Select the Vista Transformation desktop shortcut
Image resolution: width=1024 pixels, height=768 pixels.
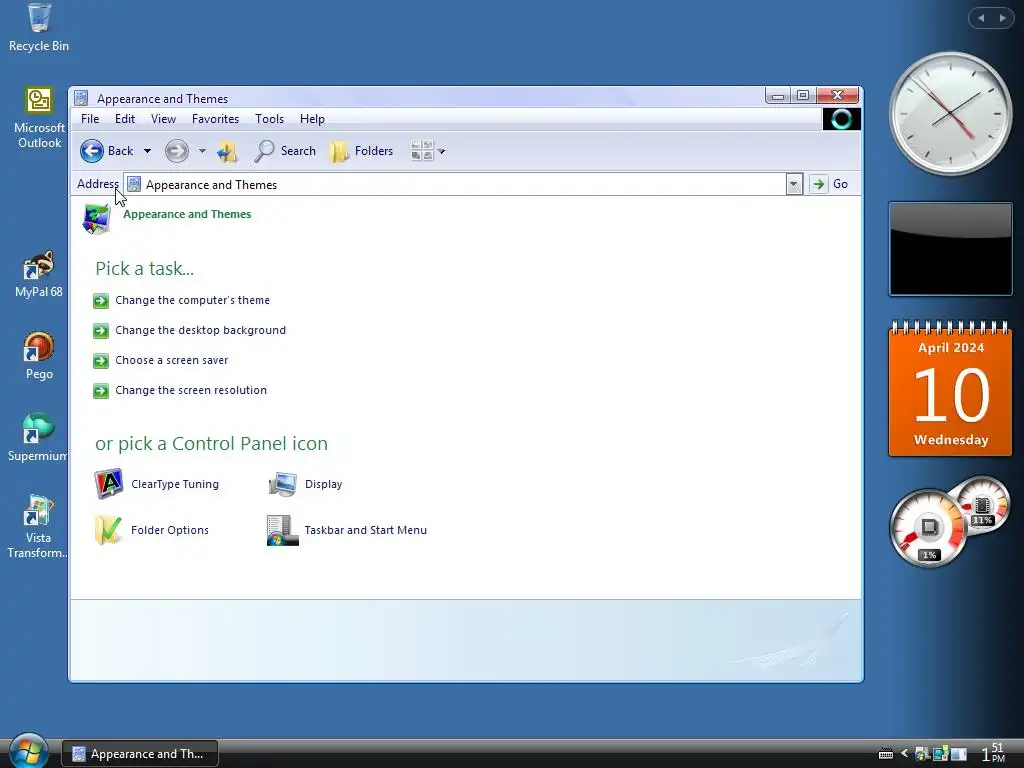click(x=37, y=526)
